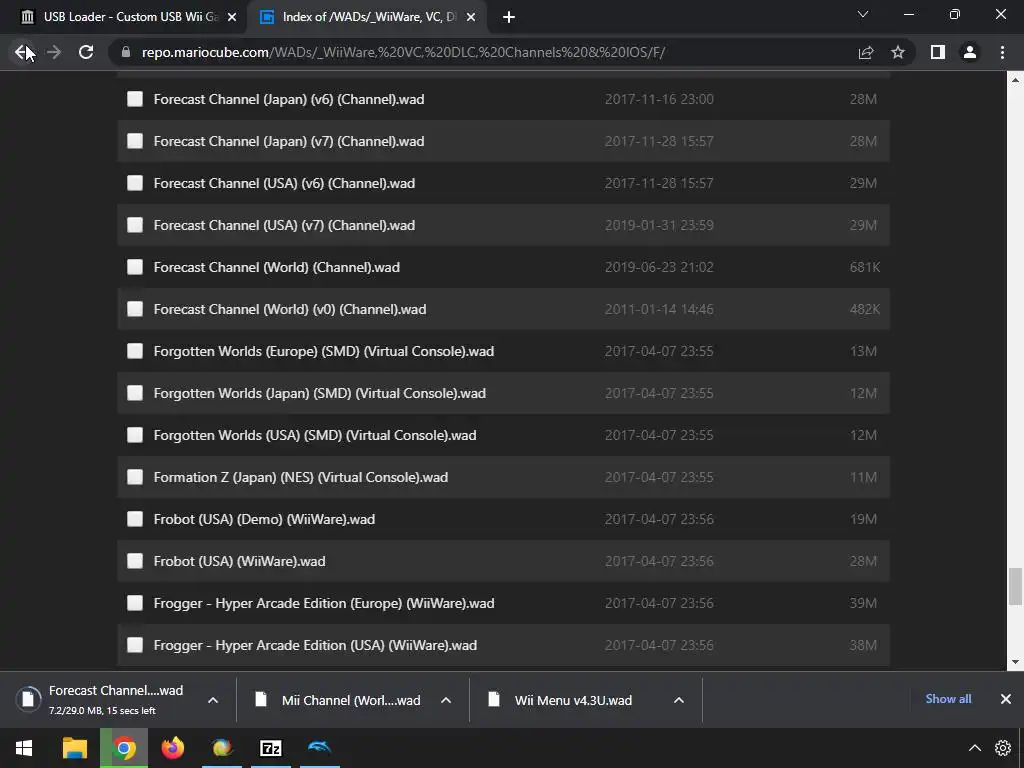
Task: Open the globe-like app icon on taskbar
Action: coord(222,748)
